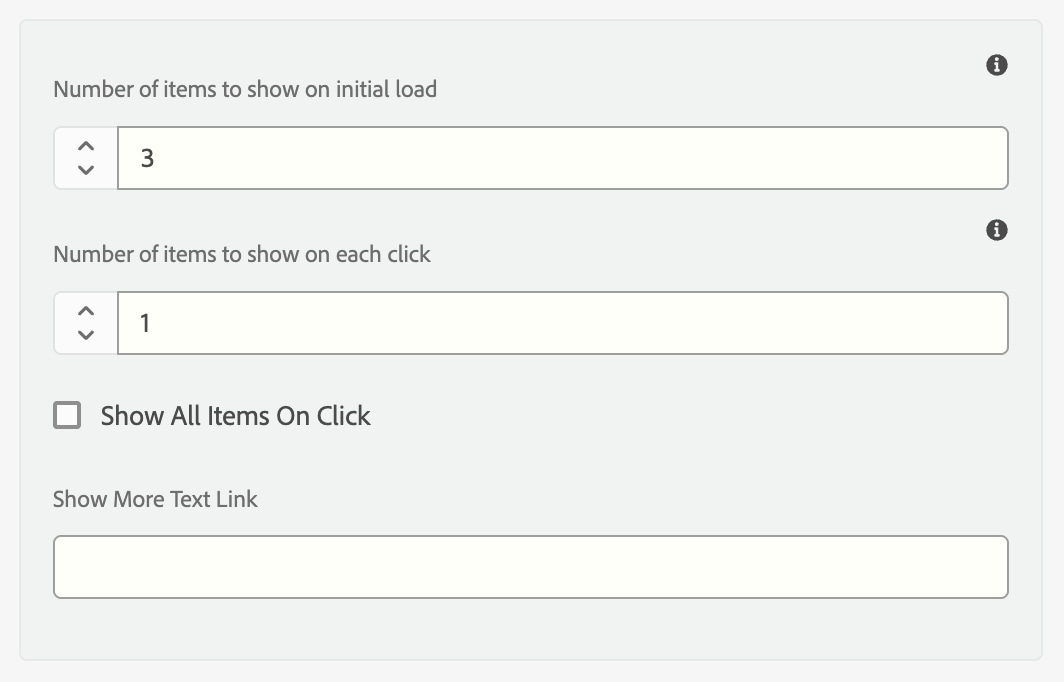Click up chevron on each click stepper
The width and height of the screenshot is (1064, 682).
pyautogui.click(x=84, y=311)
